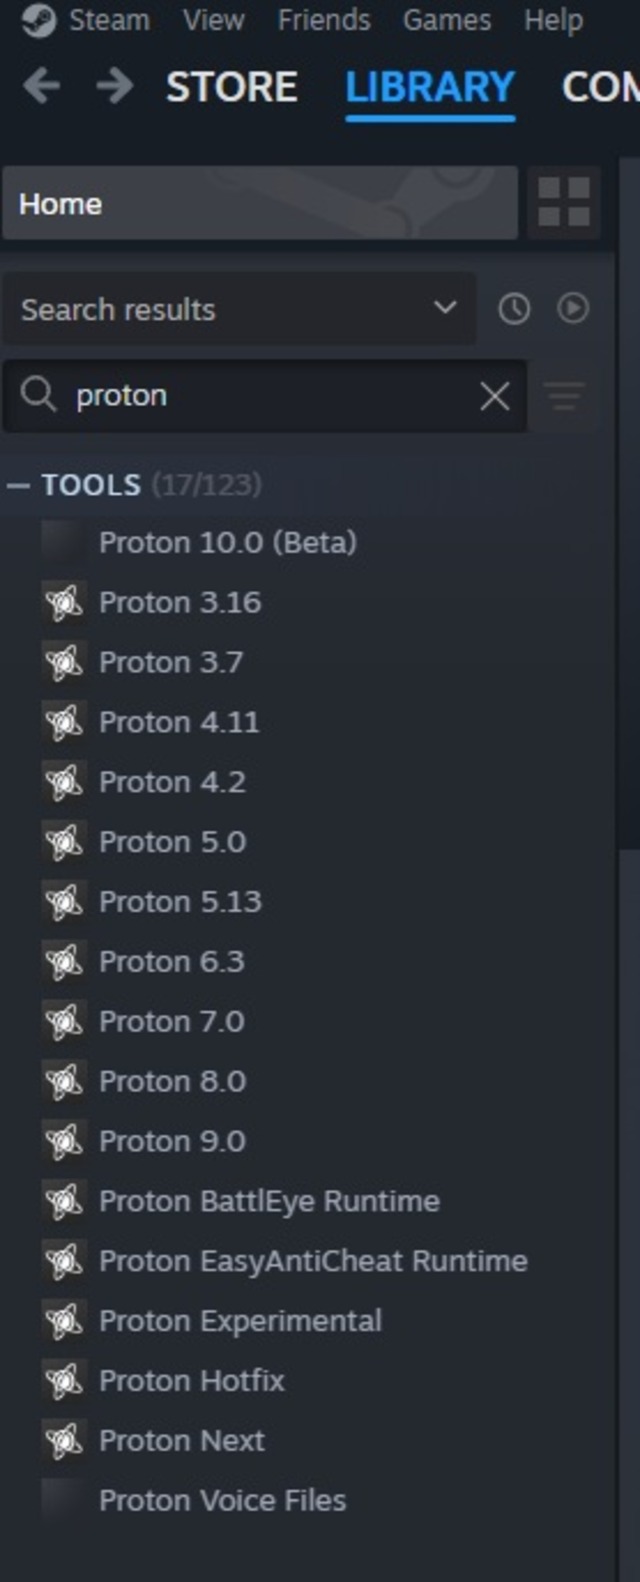The height and width of the screenshot is (1582, 640).
Task: Select Proton EasyAntiCheat Runtime
Action: pos(312,1261)
